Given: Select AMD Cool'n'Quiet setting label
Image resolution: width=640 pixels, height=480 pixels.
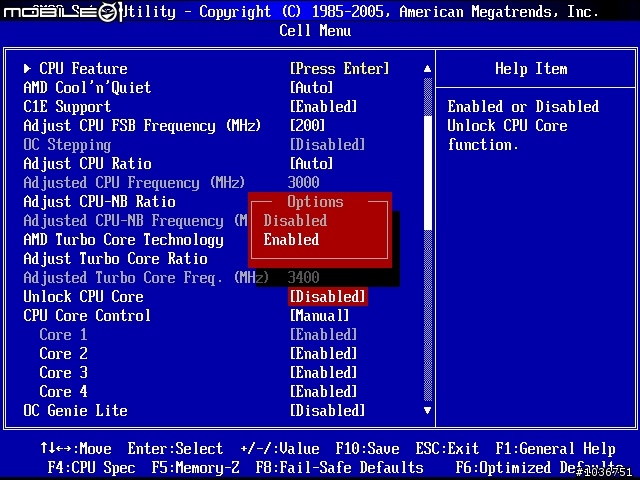Looking at the screenshot, I should (x=87, y=87).
